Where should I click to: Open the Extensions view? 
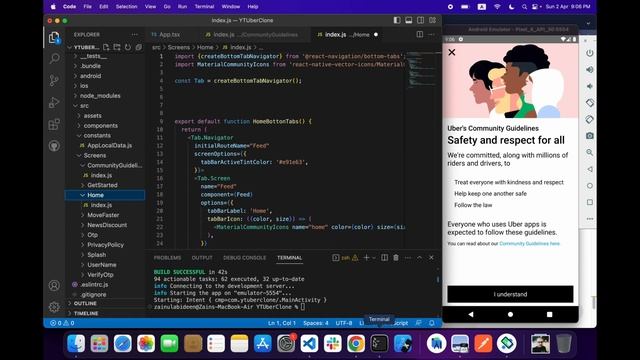pos(54,124)
